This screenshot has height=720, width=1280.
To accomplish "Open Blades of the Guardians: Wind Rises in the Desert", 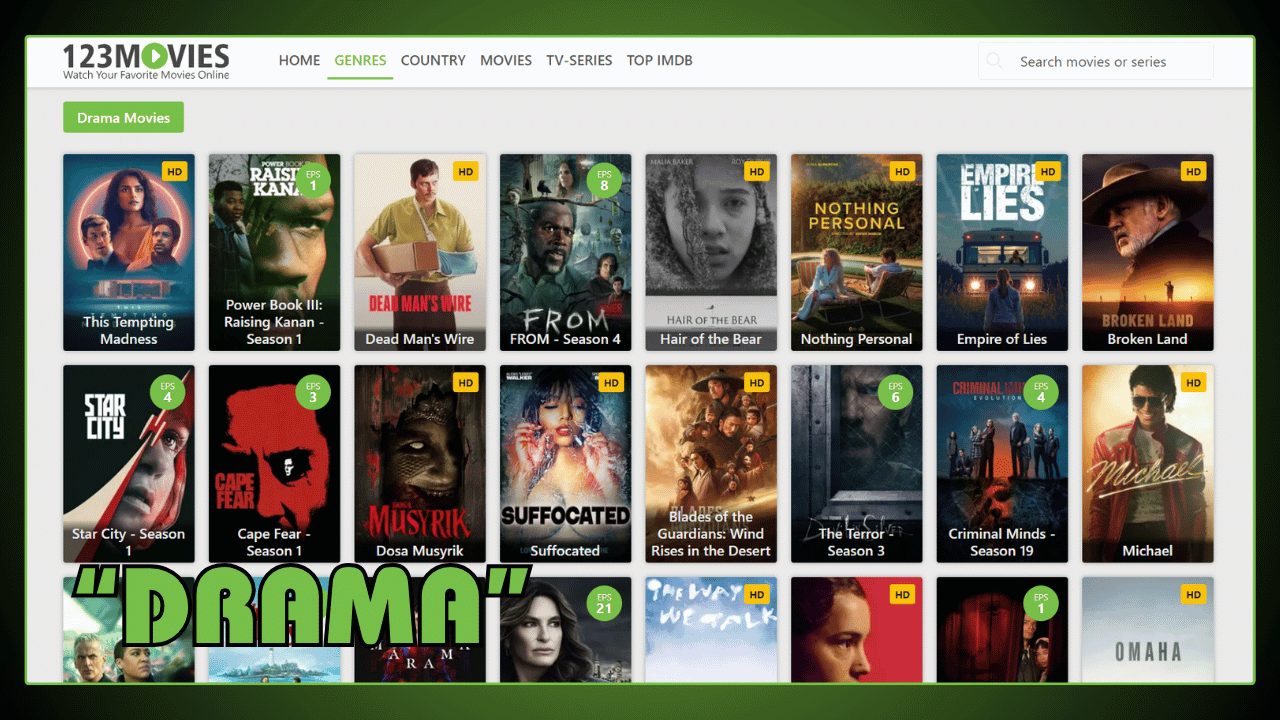I will pyautogui.click(x=711, y=463).
